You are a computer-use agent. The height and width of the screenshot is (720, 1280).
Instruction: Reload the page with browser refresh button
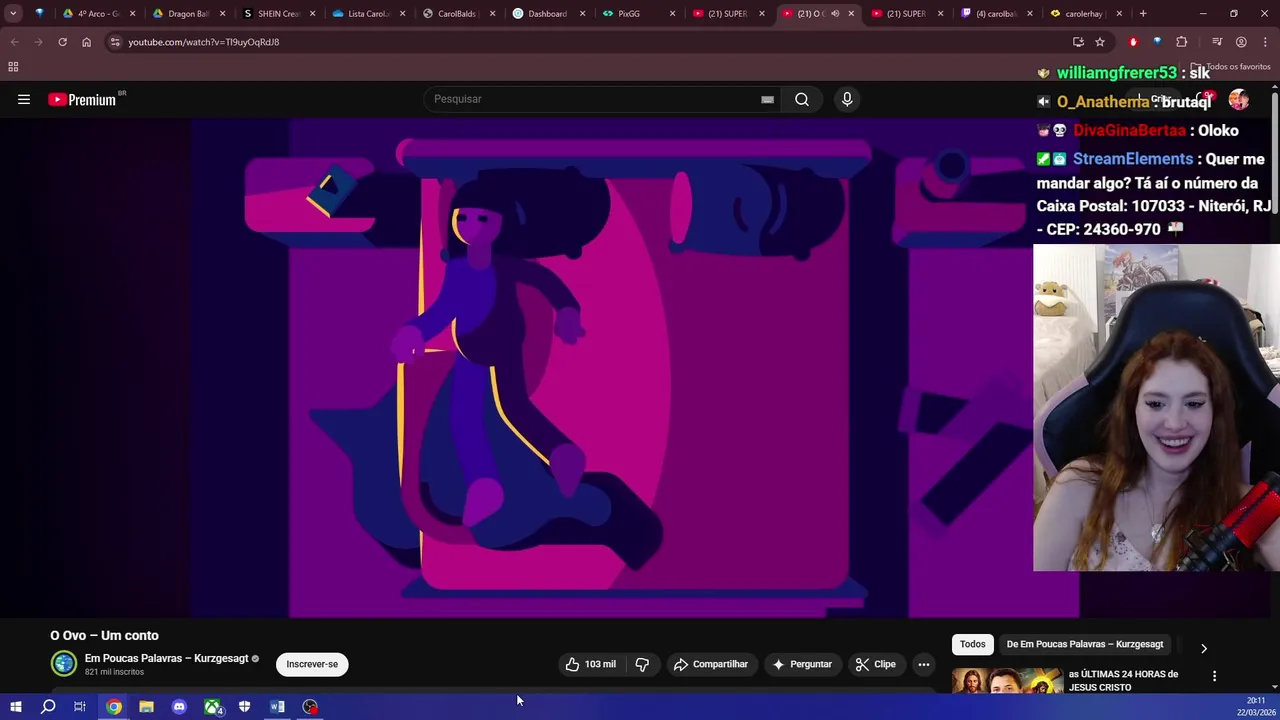(x=62, y=42)
